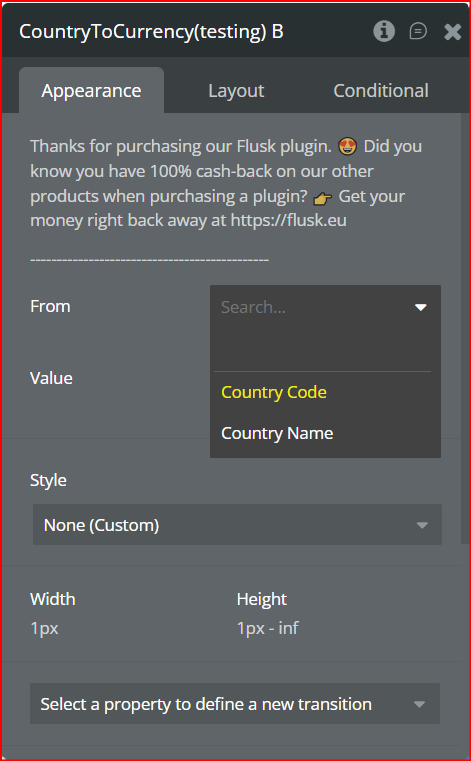Viewport: 471px width, 761px height.
Task: Click the CountryToCurrency(testing) B element title
Action: [151, 32]
